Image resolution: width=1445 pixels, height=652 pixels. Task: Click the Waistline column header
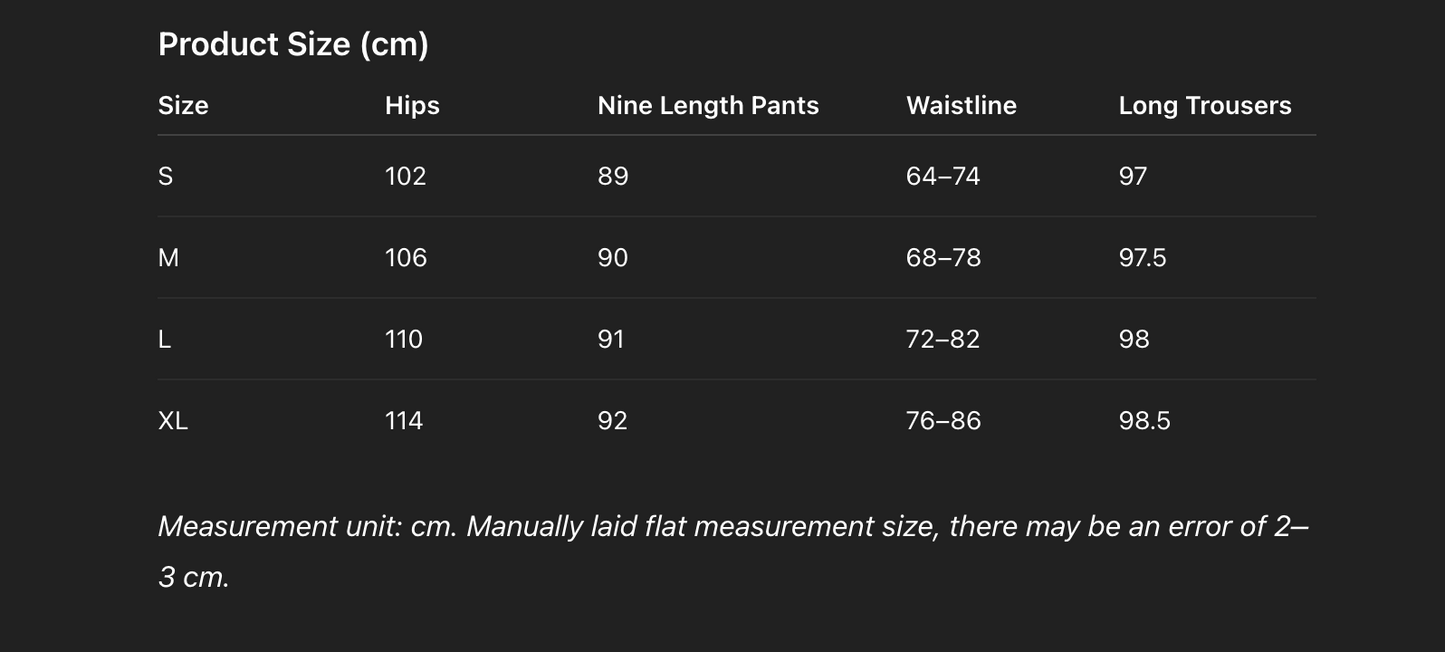[960, 106]
